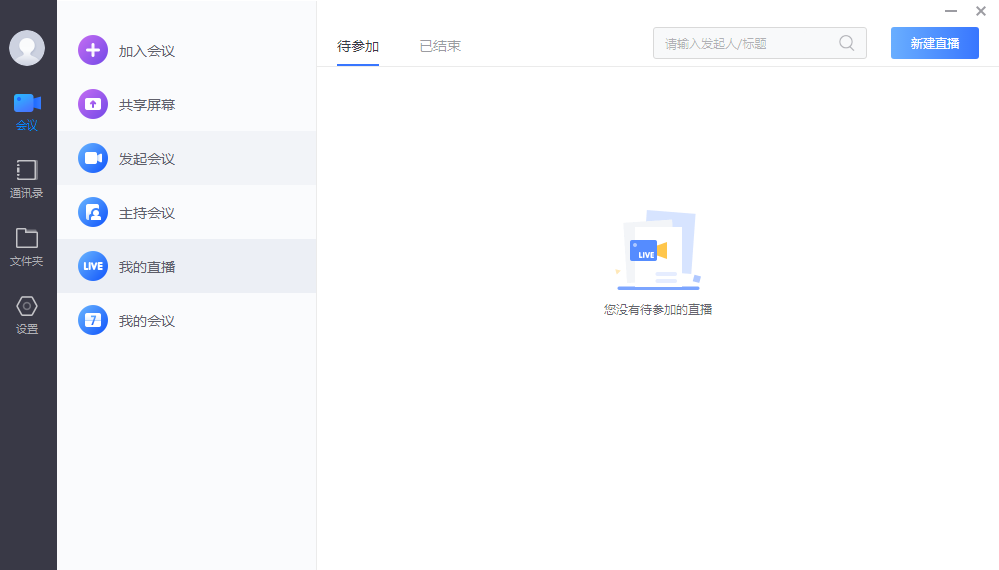
Task: Click the LIVE illustration in empty state
Action: click(658, 250)
